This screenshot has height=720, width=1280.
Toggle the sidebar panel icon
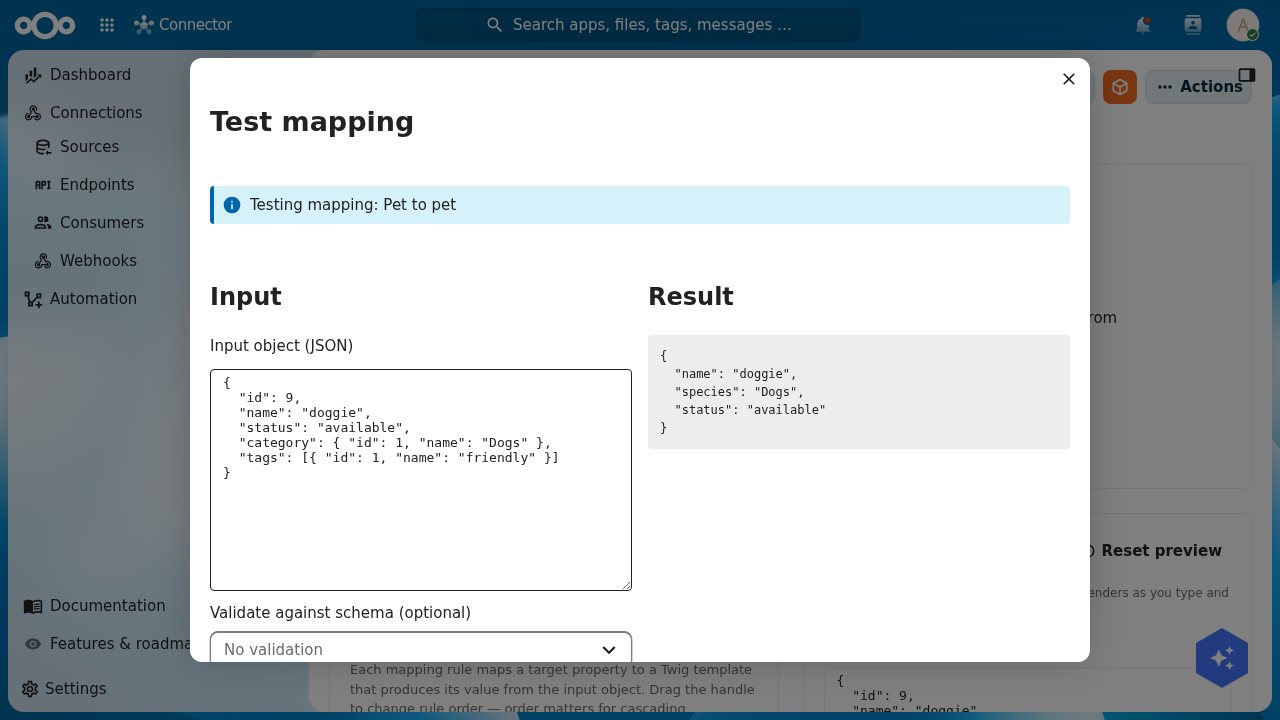pyautogui.click(x=1247, y=75)
